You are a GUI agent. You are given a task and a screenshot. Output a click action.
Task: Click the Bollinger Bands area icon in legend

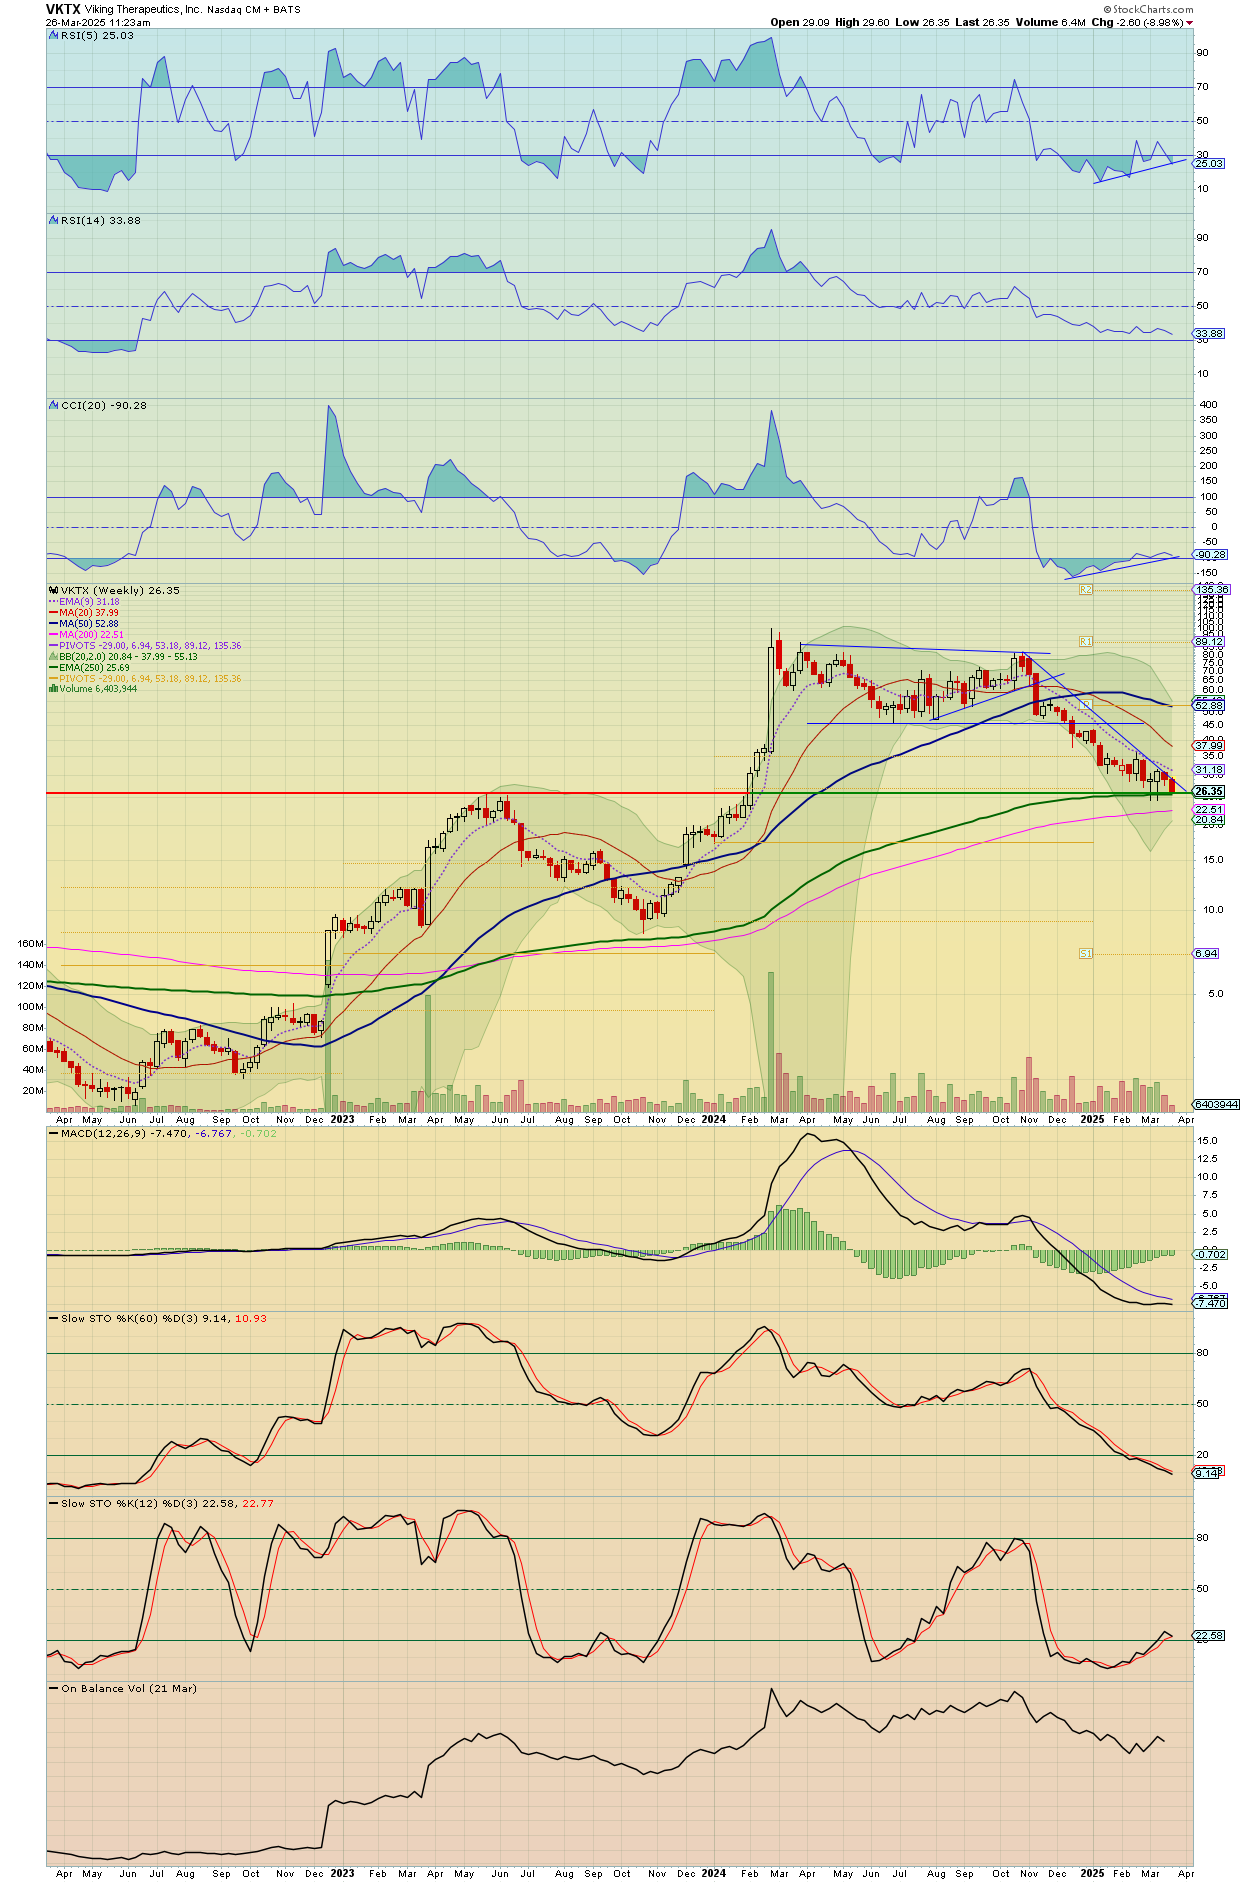click(x=54, y=657)
